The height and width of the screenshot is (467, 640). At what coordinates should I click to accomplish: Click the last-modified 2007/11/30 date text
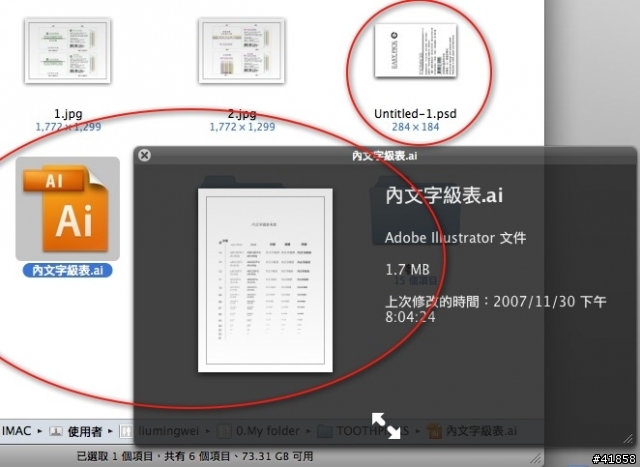point(496,309)
